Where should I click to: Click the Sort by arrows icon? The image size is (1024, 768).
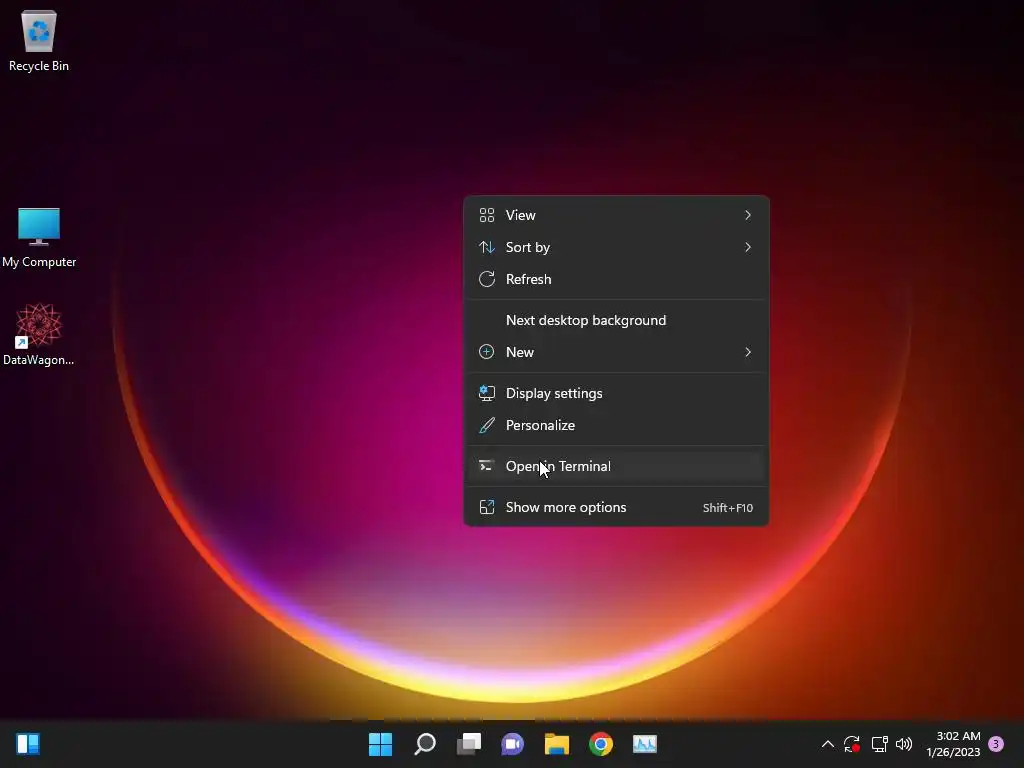(487, 247)
